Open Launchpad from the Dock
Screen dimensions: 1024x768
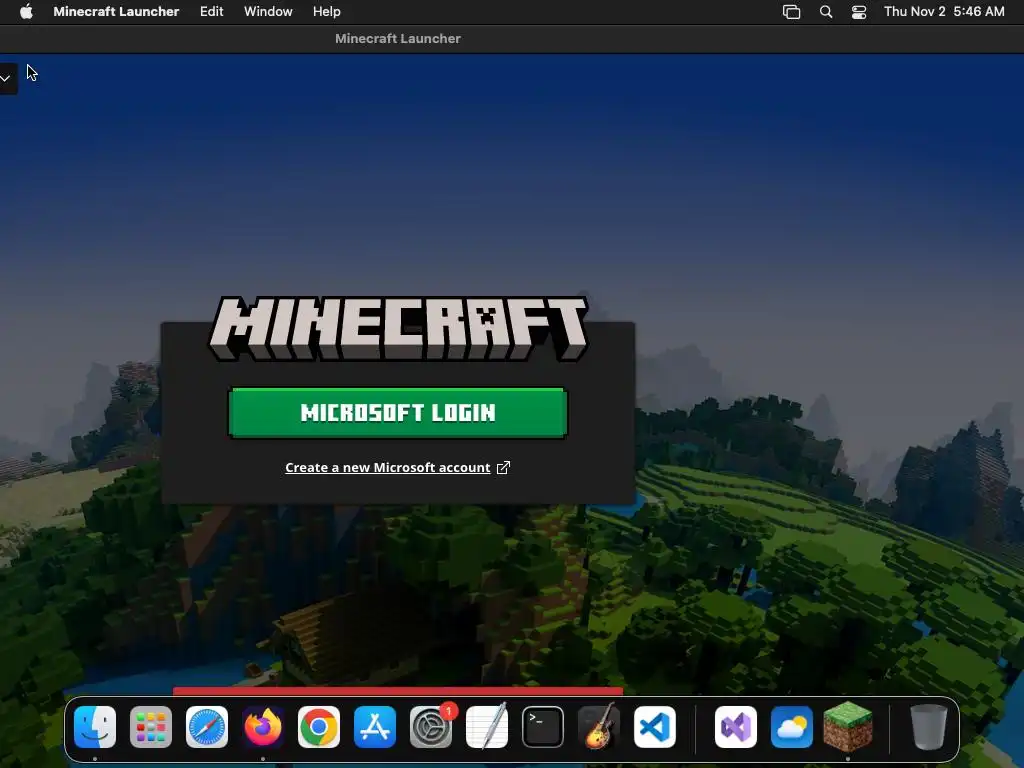pyautogui.click(x=151, y=727)
